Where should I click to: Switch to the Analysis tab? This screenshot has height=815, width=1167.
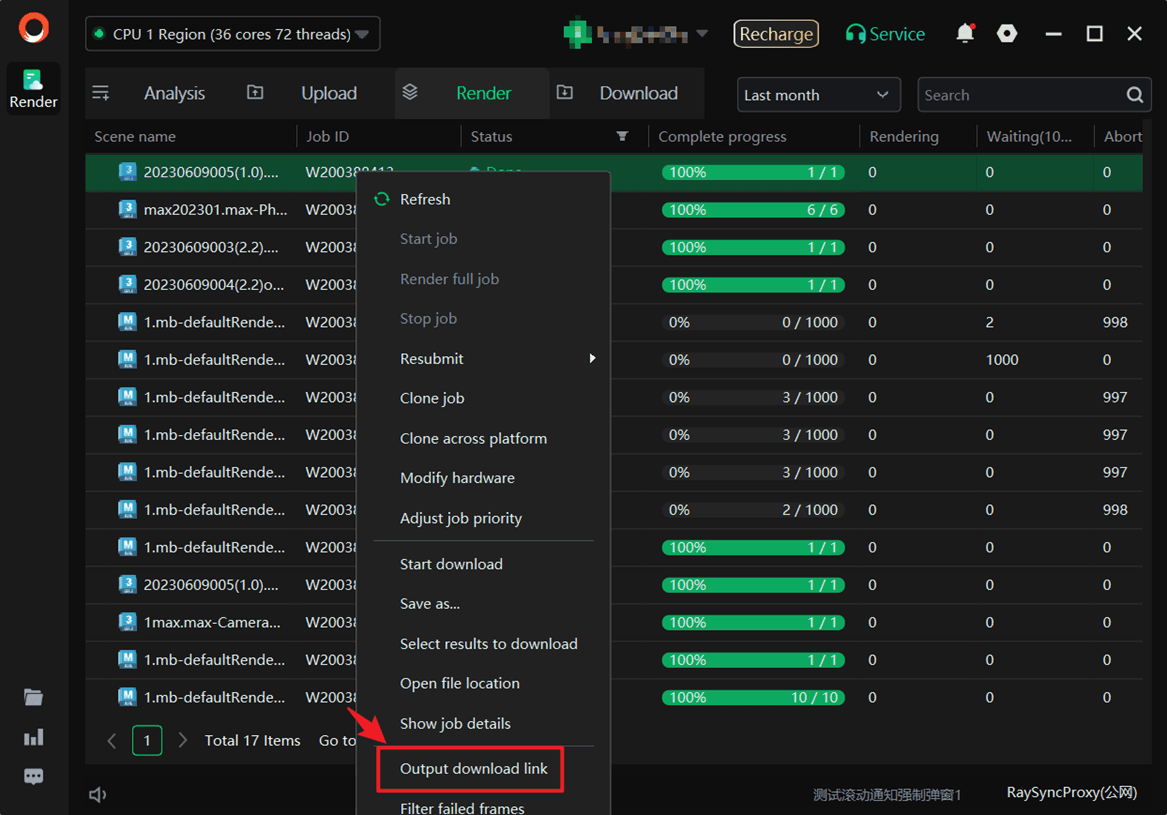coord(174,93)
